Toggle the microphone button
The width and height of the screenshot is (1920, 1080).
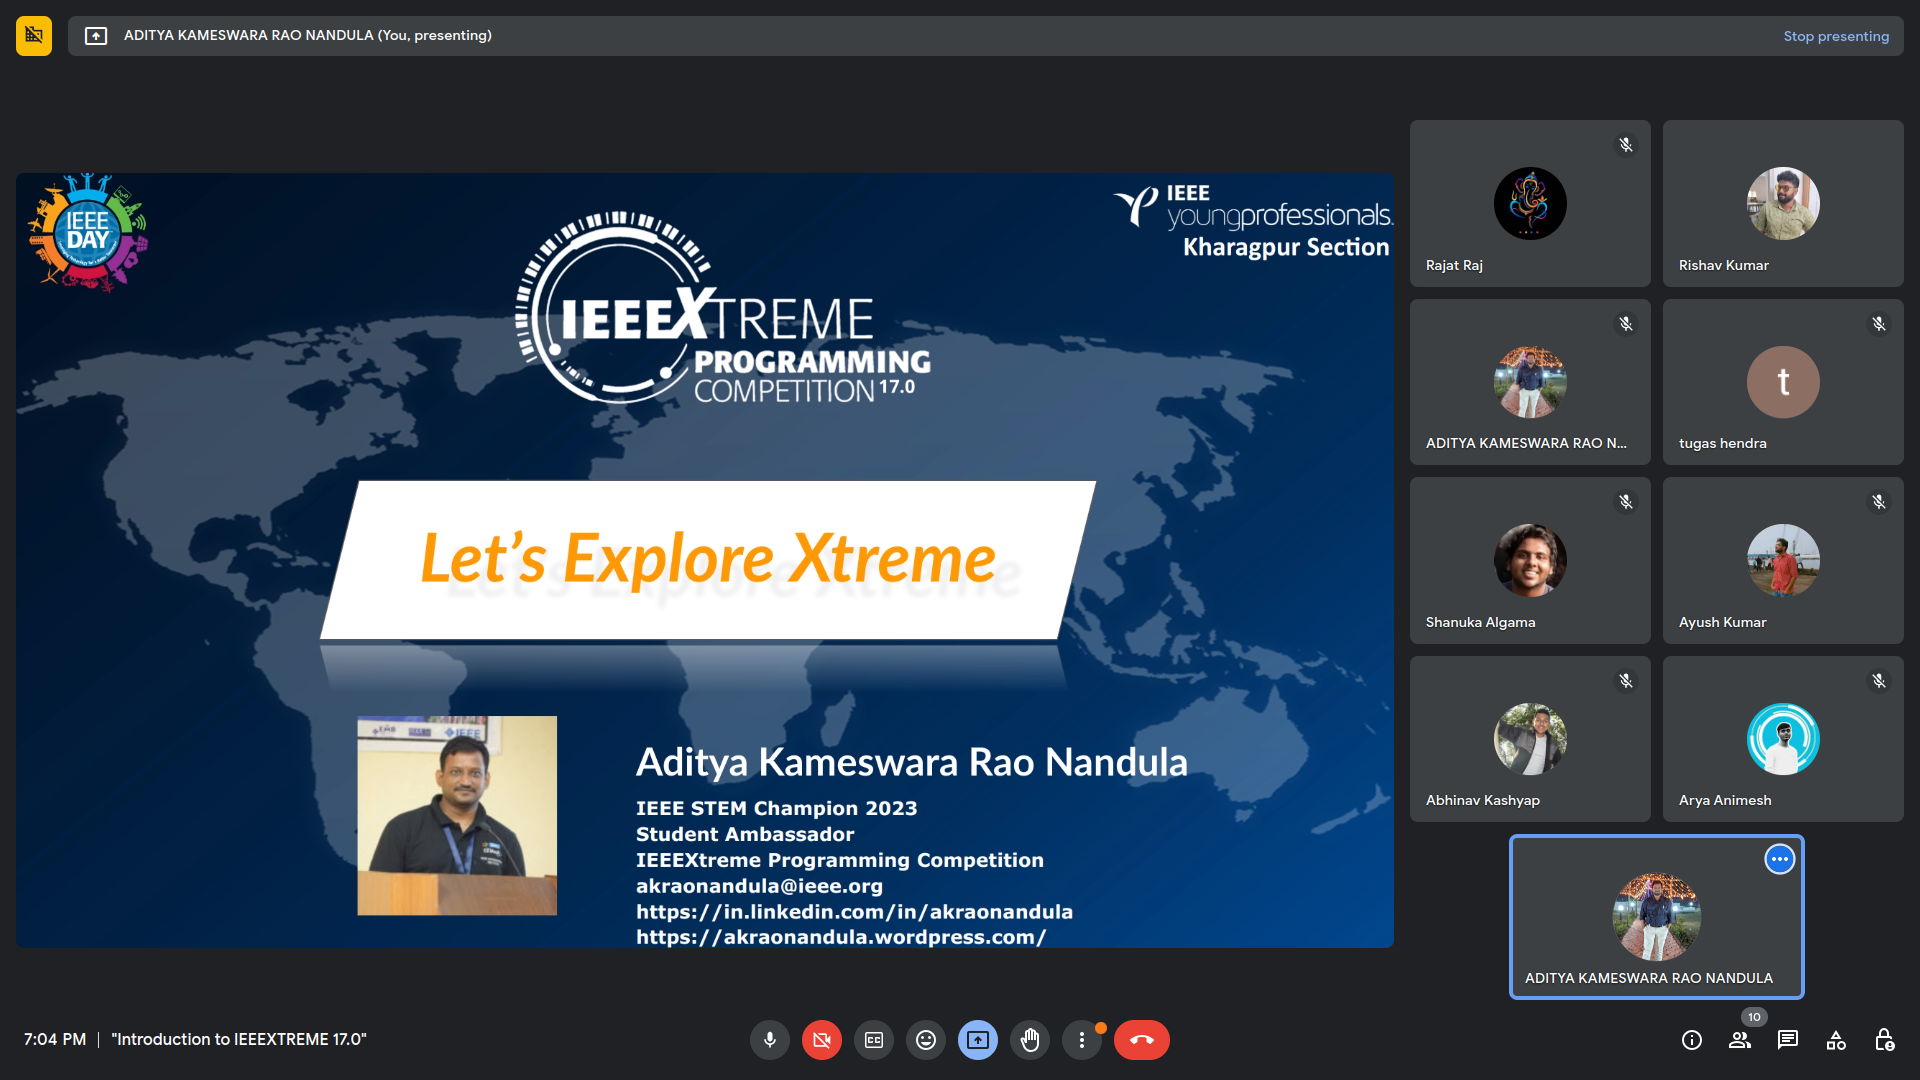[770, 1040]
